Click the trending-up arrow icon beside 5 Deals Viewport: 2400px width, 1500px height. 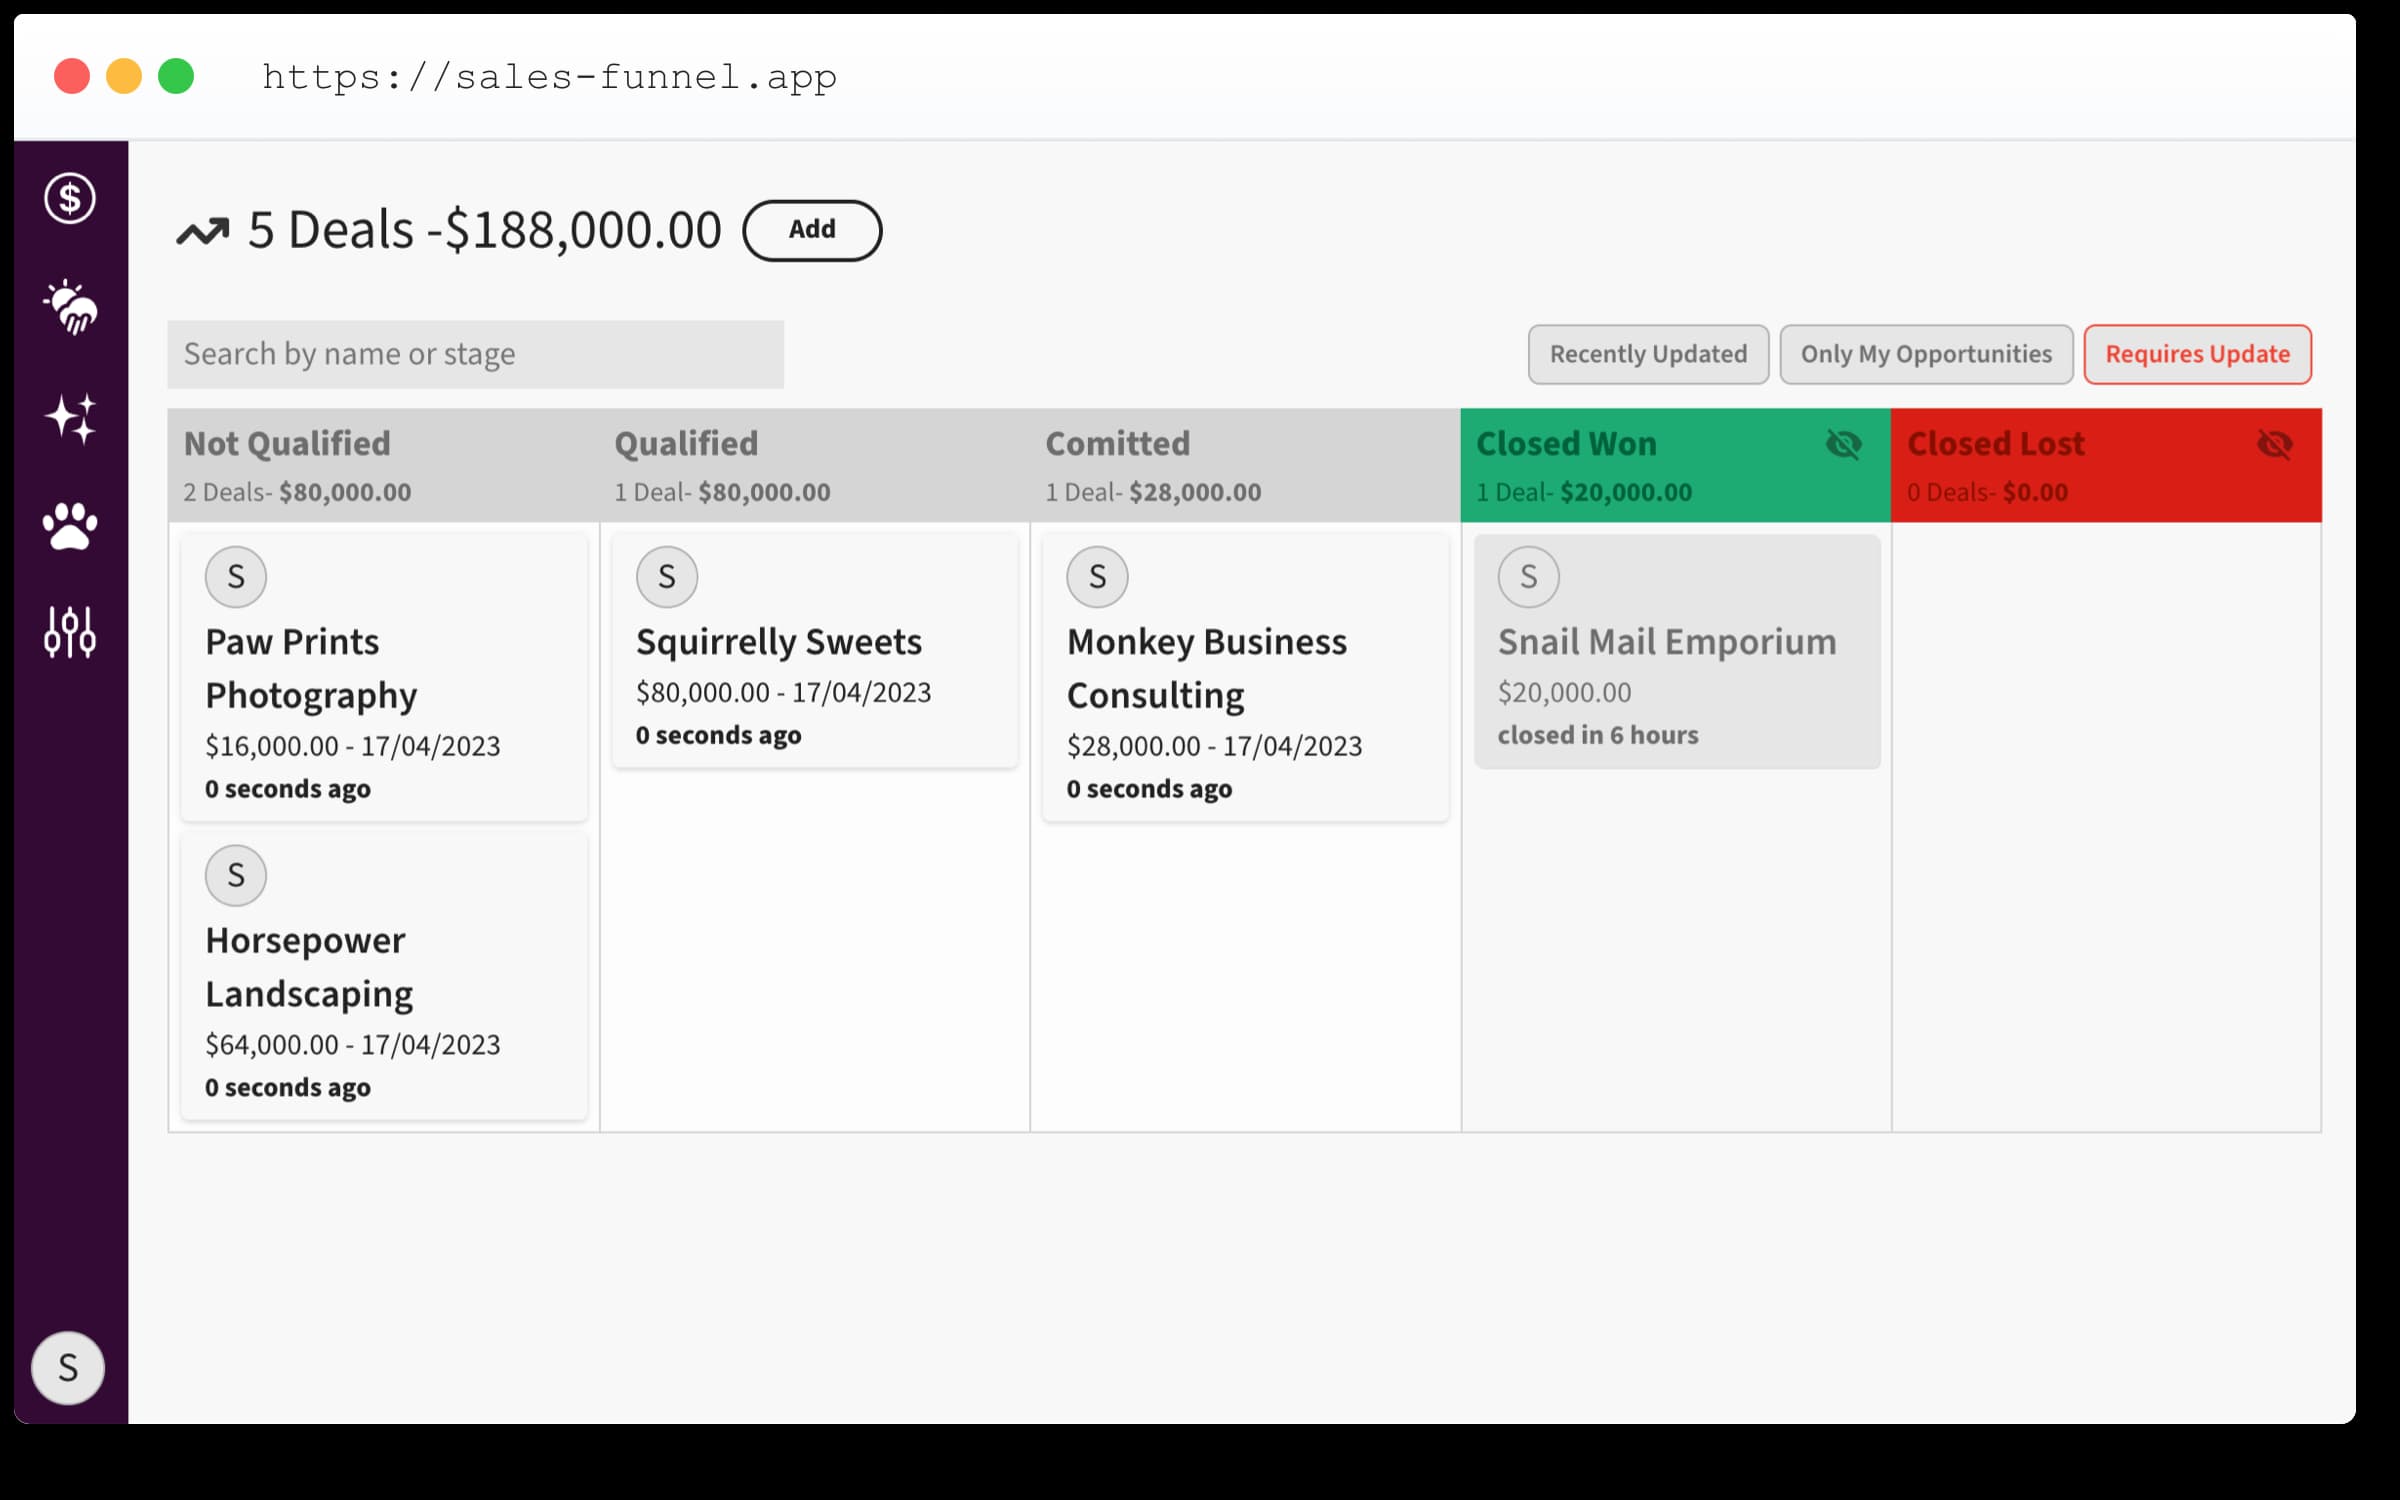[x=203, y=232]
